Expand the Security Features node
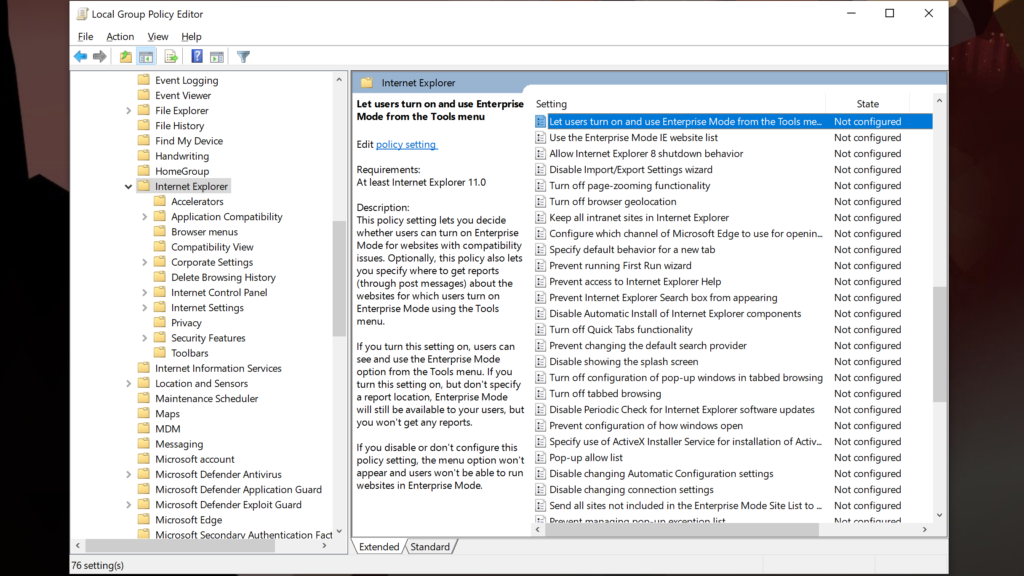The width and height of the screenshot is (1024, 576). coord(144,338)
